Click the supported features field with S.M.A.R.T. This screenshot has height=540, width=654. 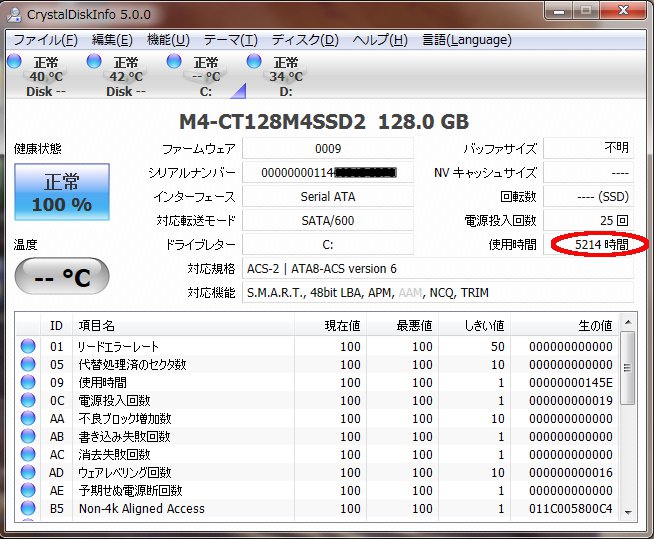[x=438, y=292]
